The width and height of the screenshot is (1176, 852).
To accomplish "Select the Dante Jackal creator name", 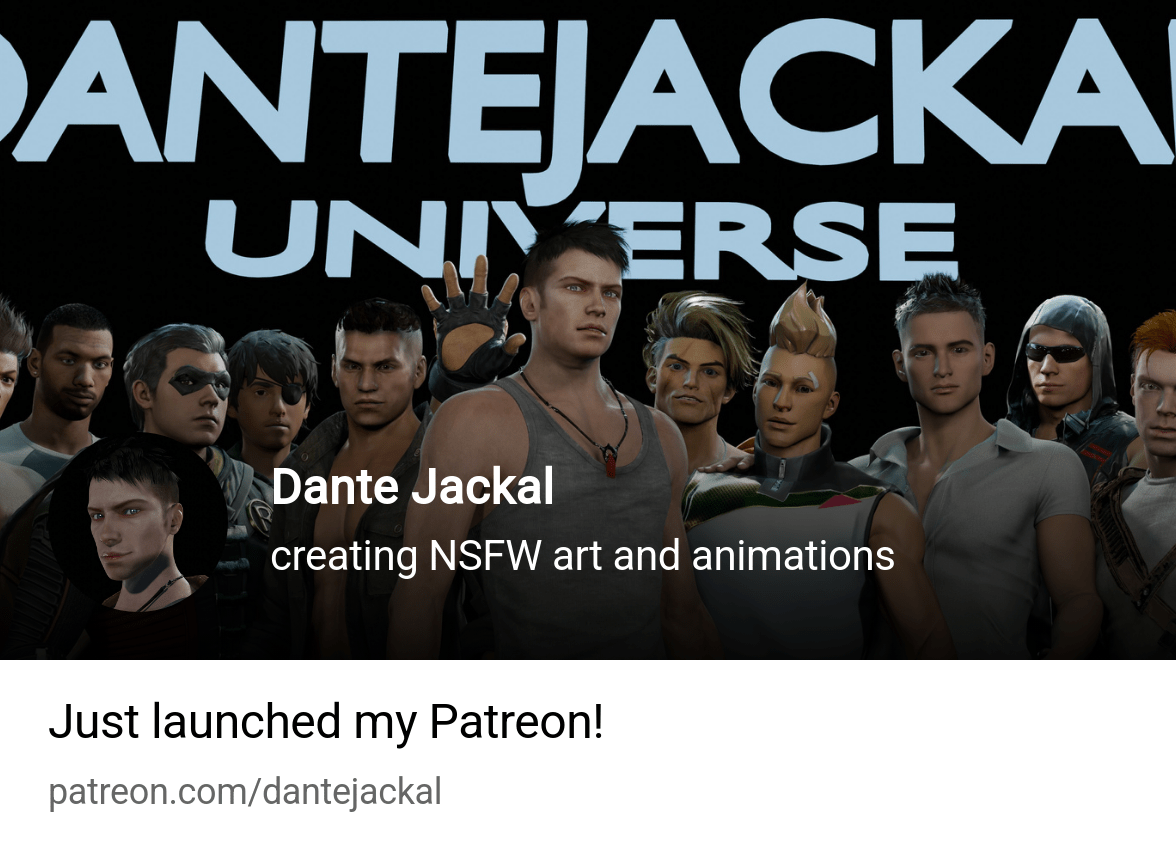I will 412,487.
